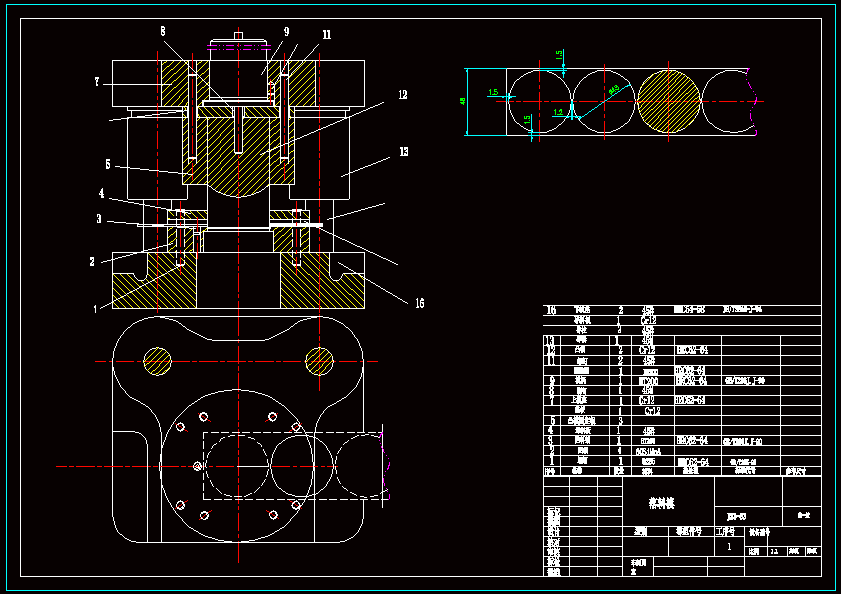
Task: Pick the diameter dimension on the strip circle
Action: click(x=614, y=89)
